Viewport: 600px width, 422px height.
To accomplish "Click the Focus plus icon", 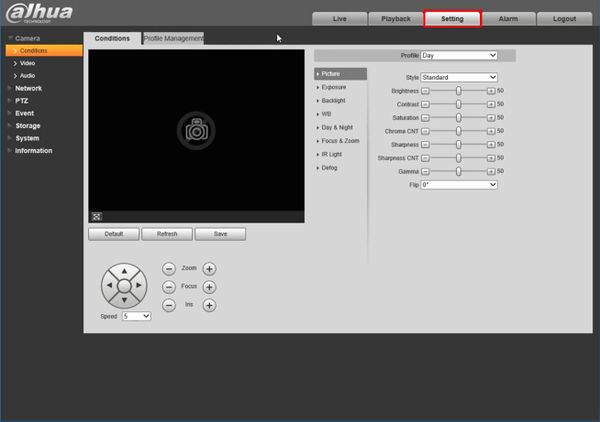I will pos(209,287).
